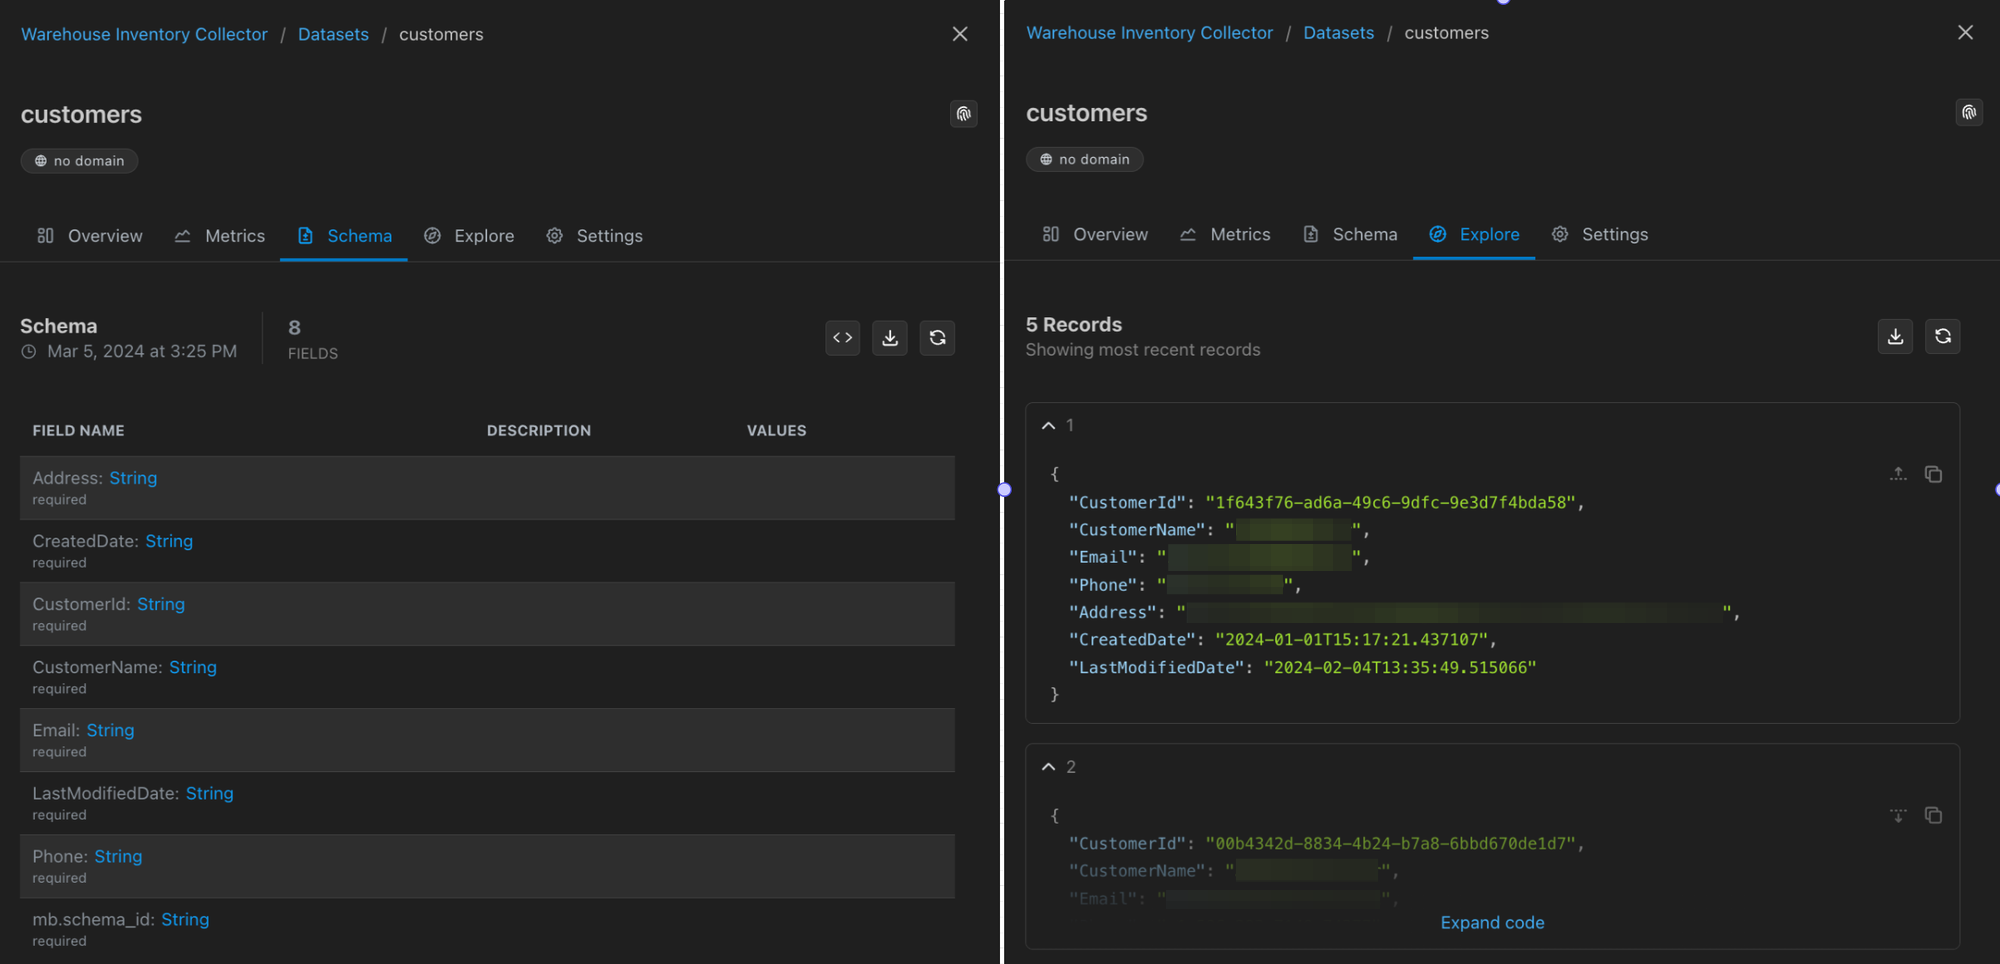Viewport: 2000px width, 964px height.
Task: Click the 5 Records heading
Action: pos(1074,325)
